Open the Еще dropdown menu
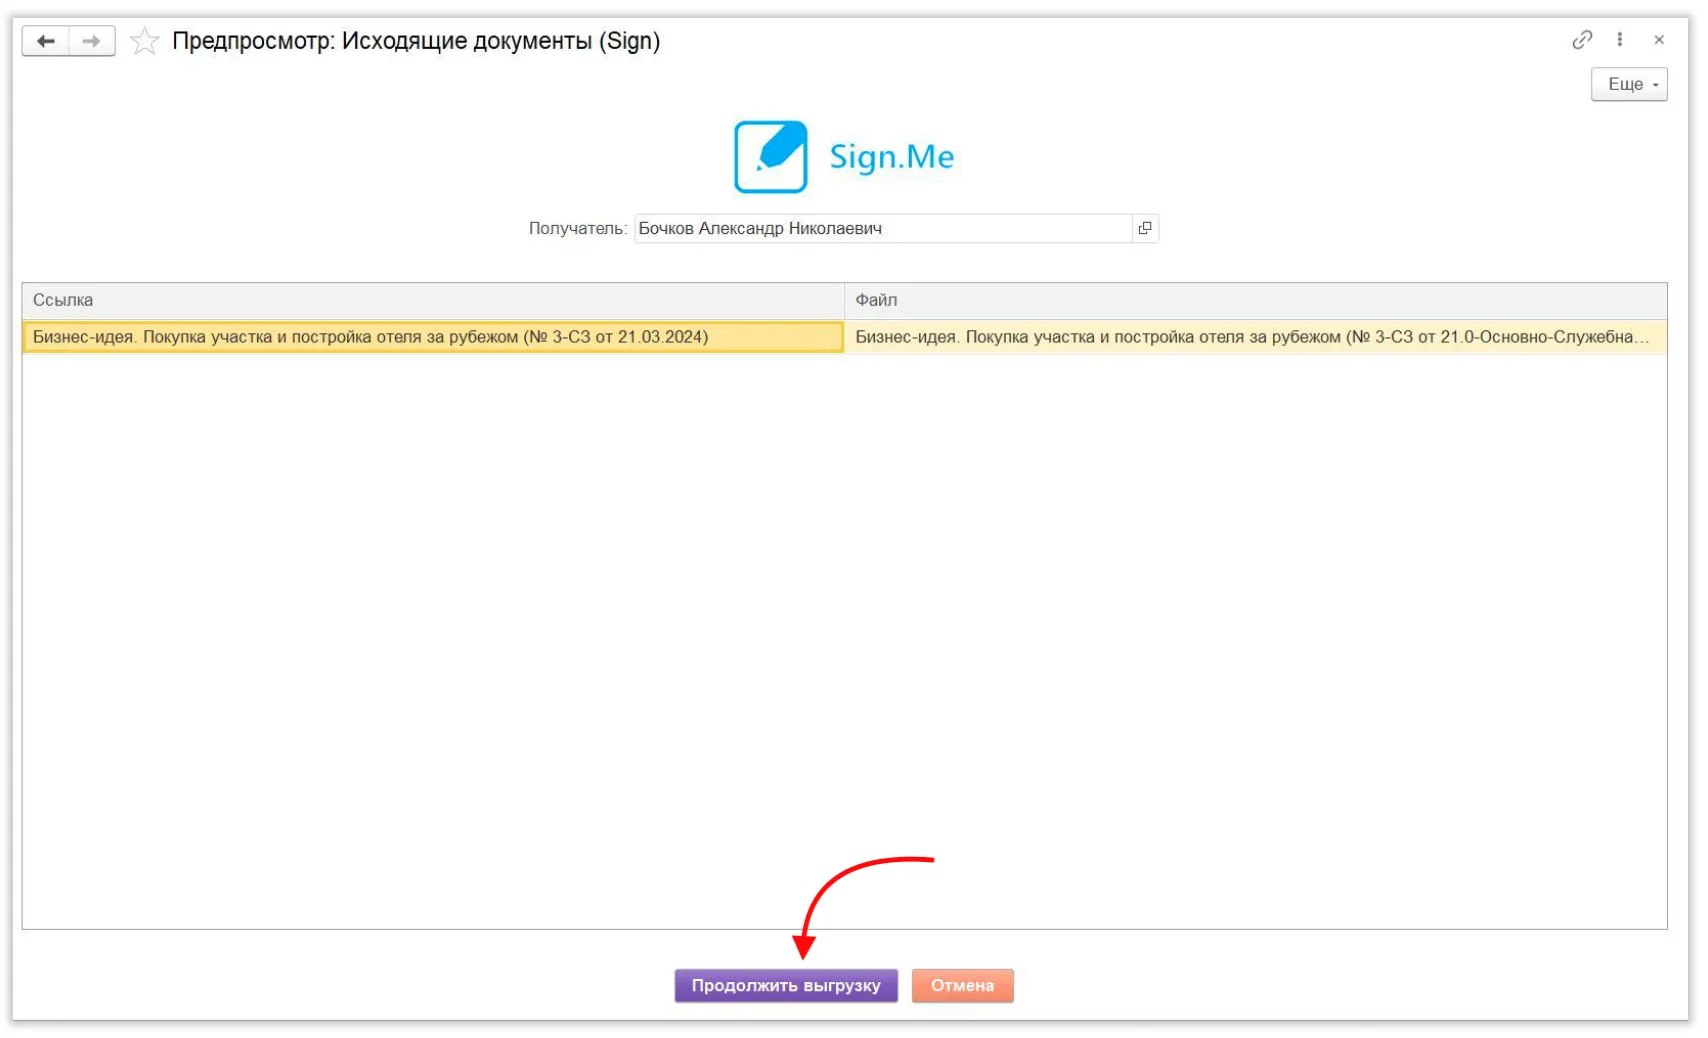The image size is (1708, 1038). [1629, 85]
